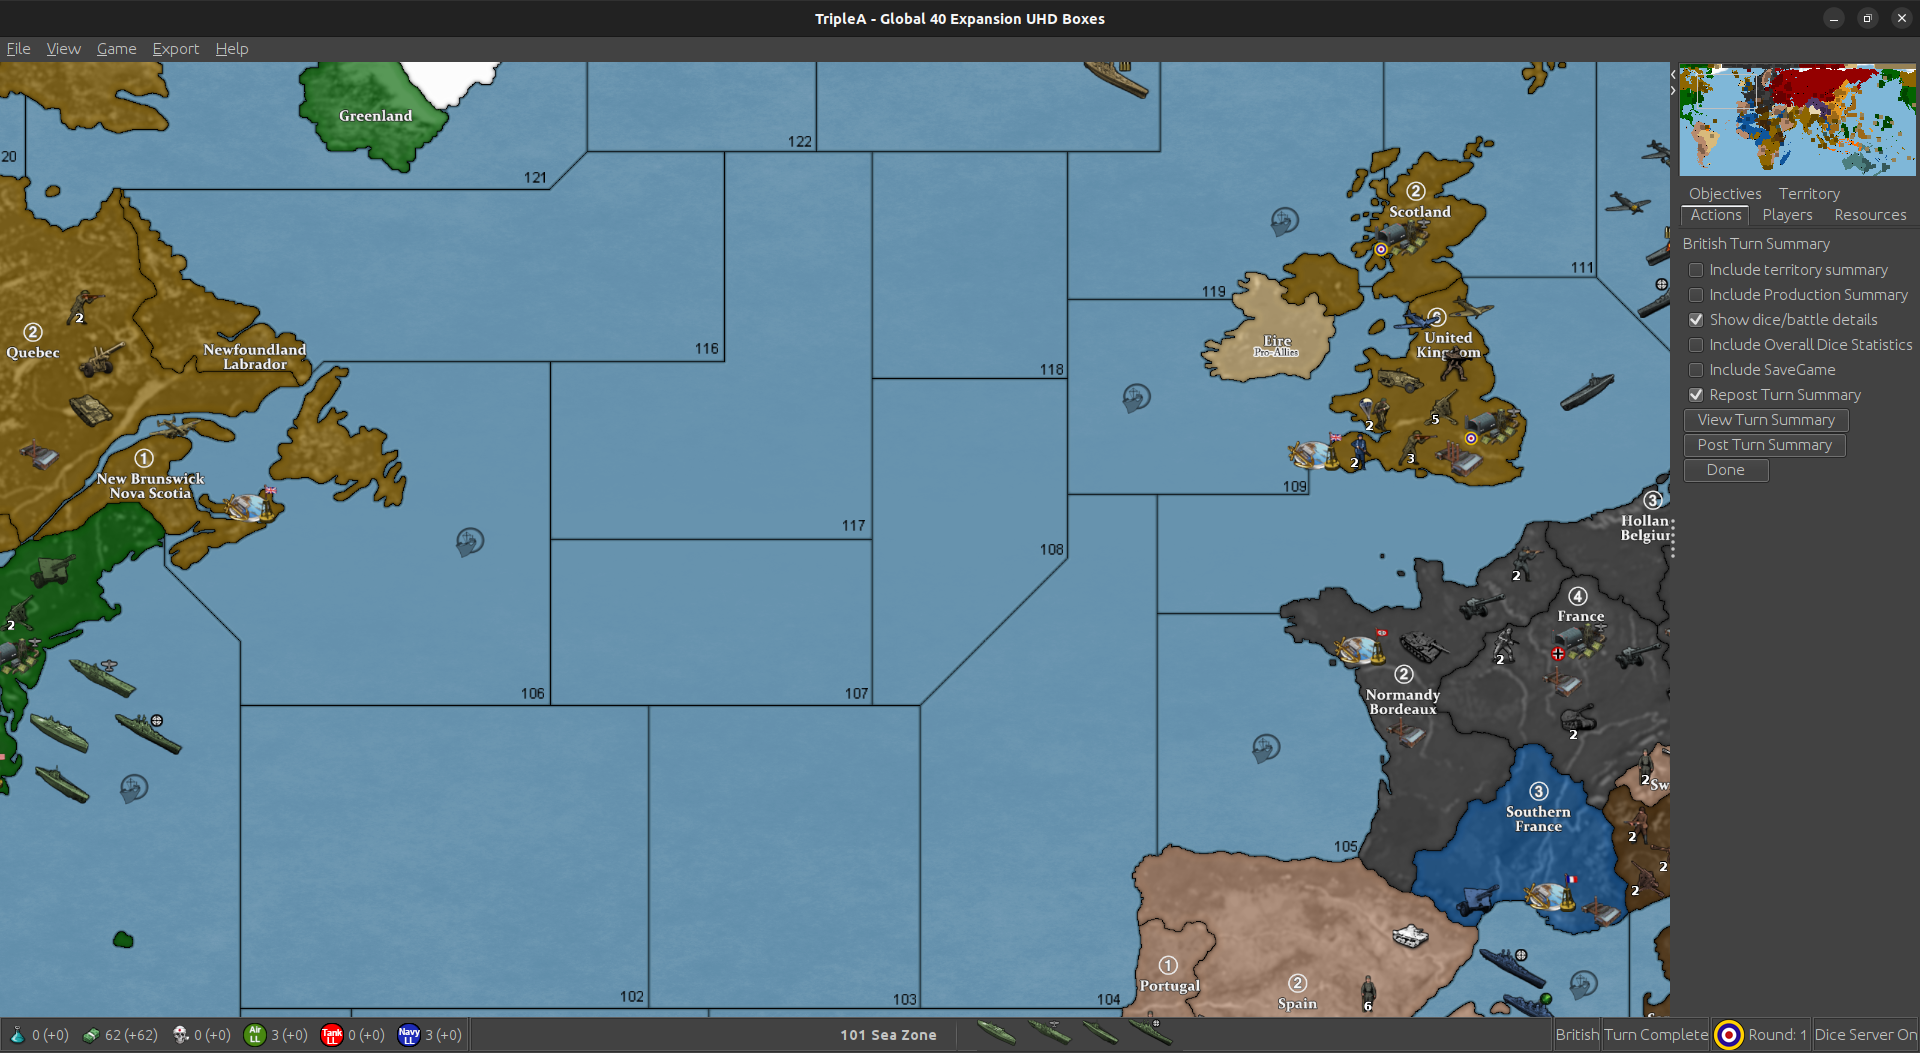Click the tech flask resource icon
Image resolution: width=1920 pixels, height=1053 pixels.
pos(17,1035)
